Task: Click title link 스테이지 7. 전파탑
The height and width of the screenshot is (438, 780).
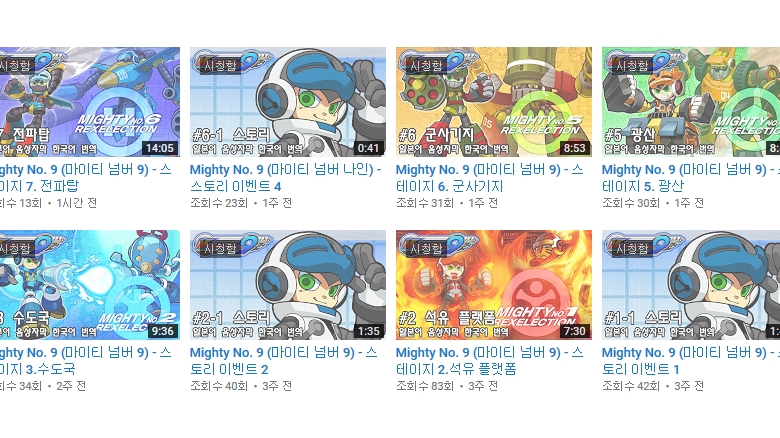Action: pyautogui.click(x=86, y=178)
